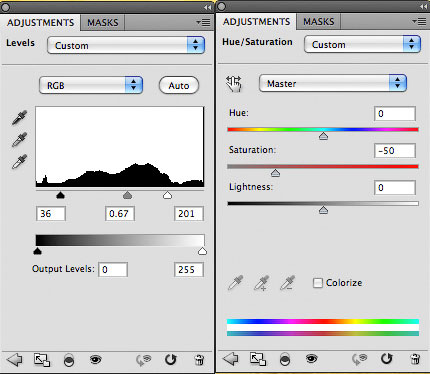Image resolution: width=430 pixels, height=374 pixels.
Task: Delete the Levels adjustment with the trash icon
Action: point(199,360)
